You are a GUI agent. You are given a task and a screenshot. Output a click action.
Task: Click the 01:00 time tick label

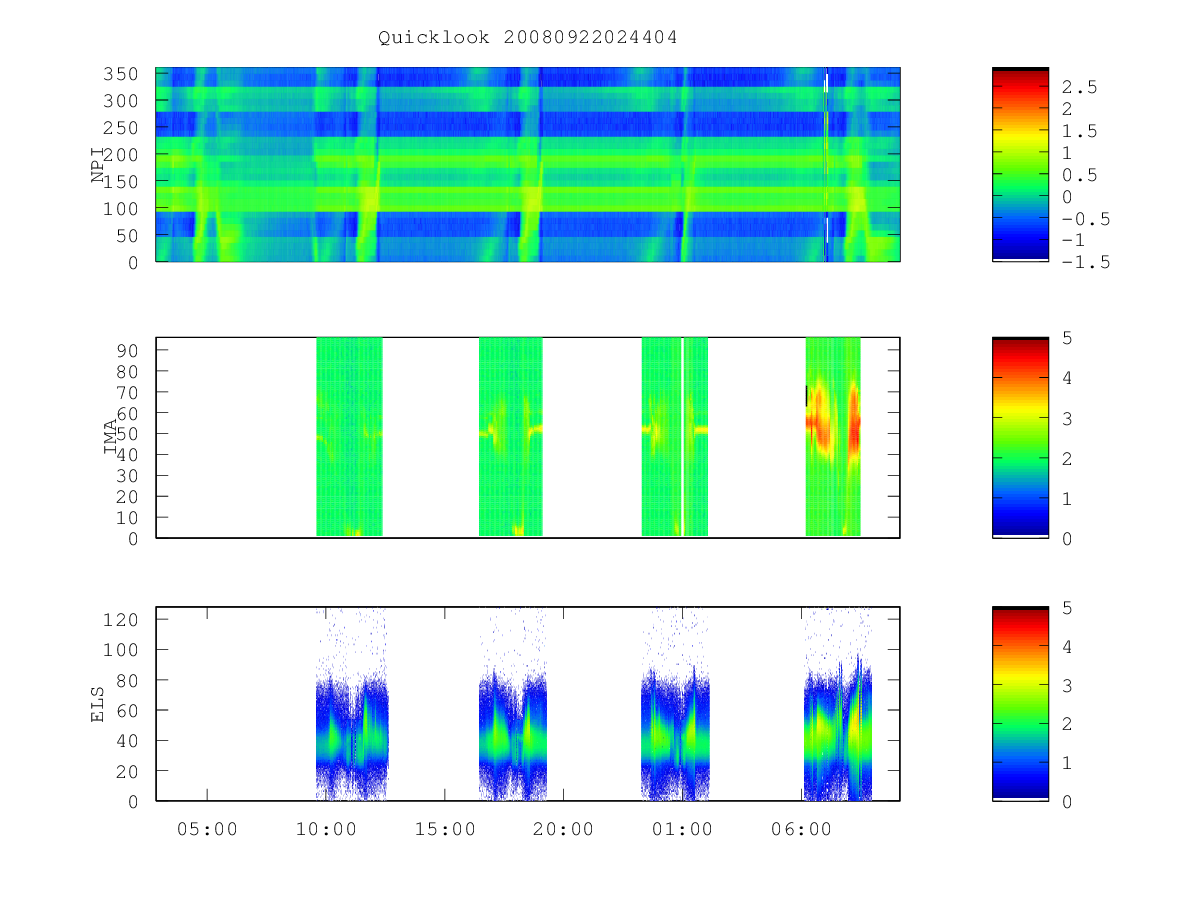682,829
